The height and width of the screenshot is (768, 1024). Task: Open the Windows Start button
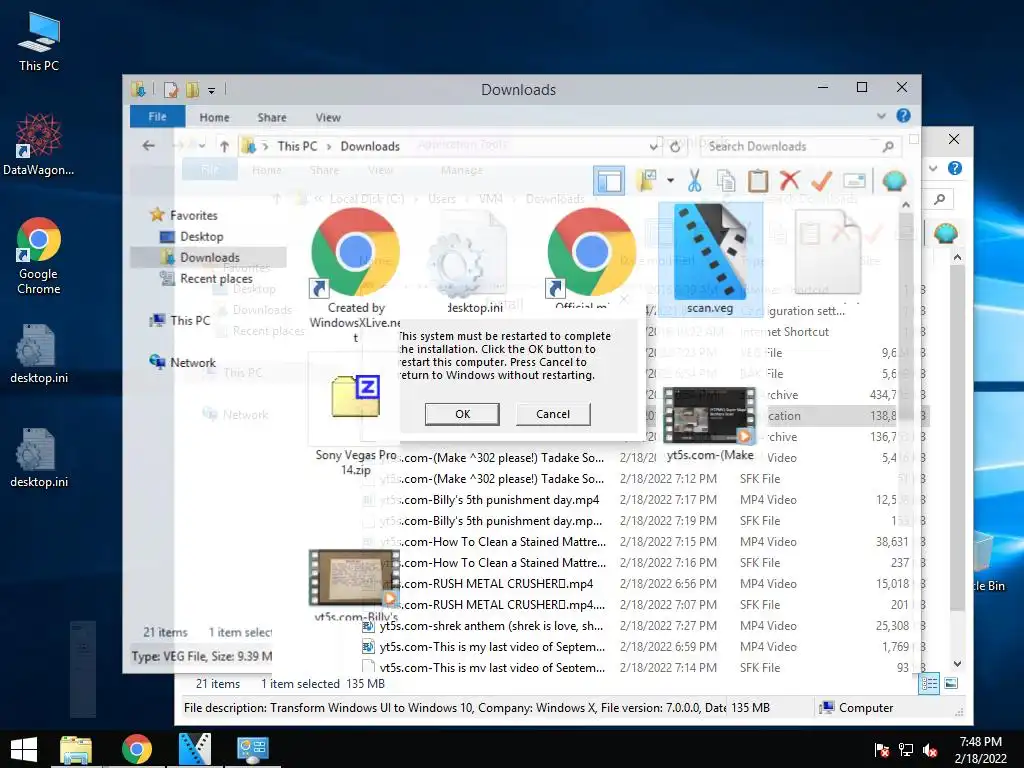click(24, 749)
